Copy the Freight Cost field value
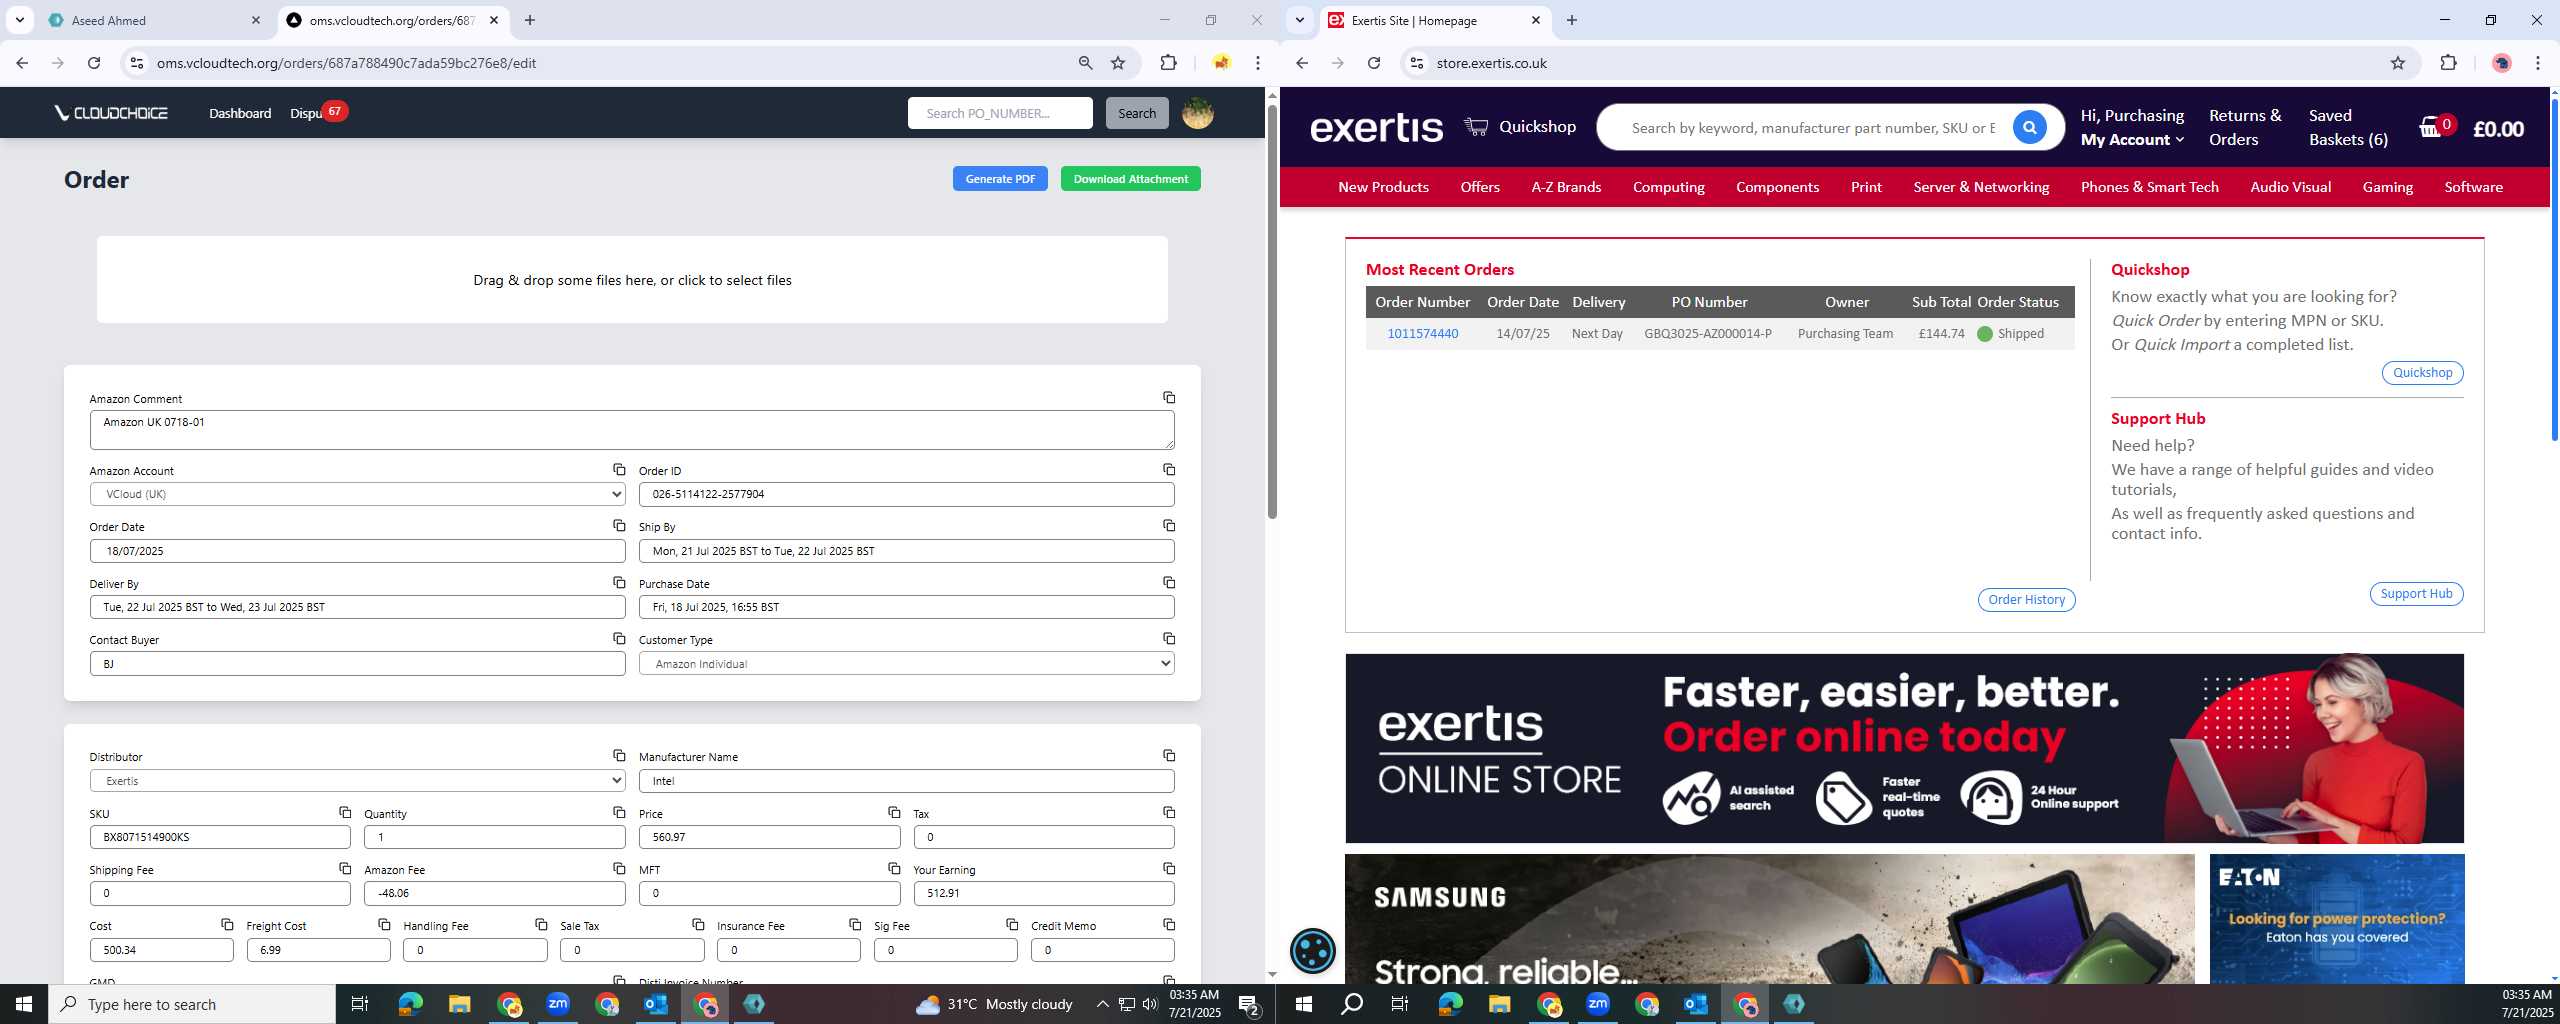This screenshot has height=1024, width=2560. point(384,925)
